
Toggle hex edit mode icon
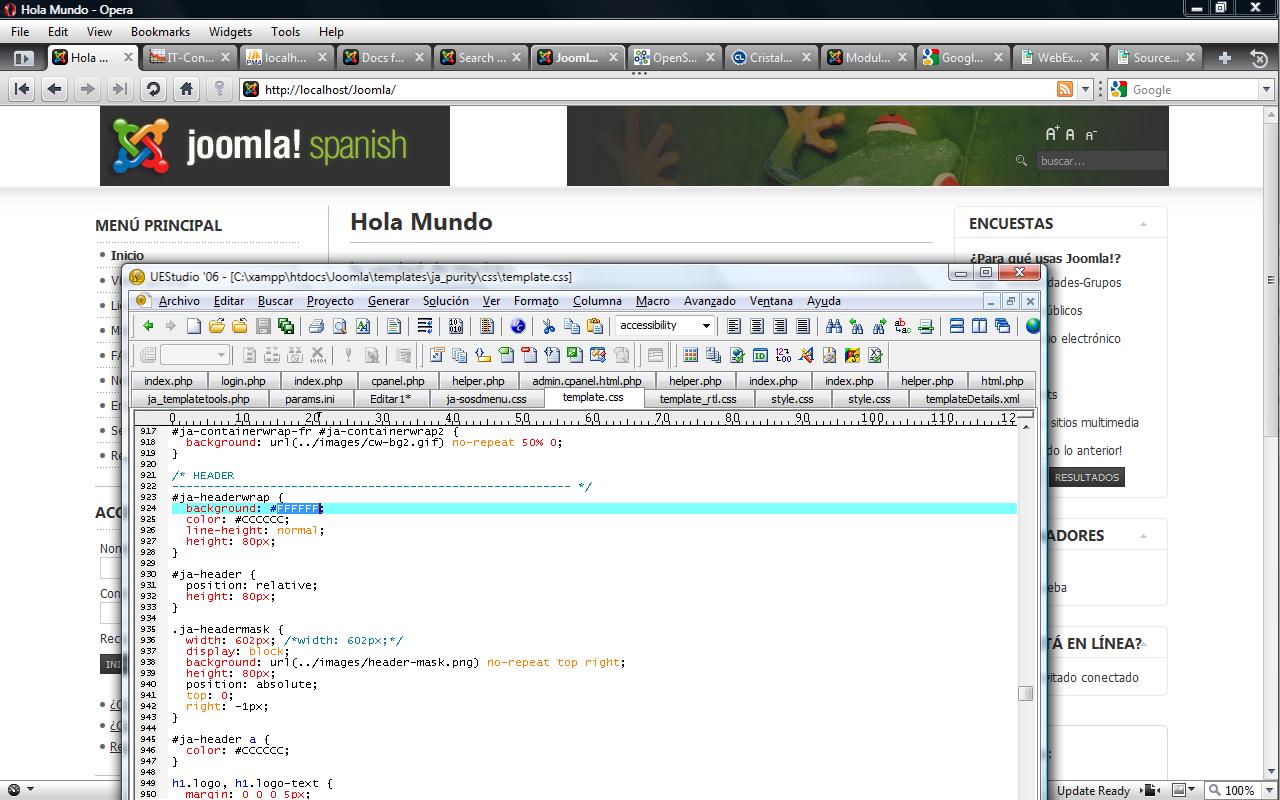pos(456,326)
